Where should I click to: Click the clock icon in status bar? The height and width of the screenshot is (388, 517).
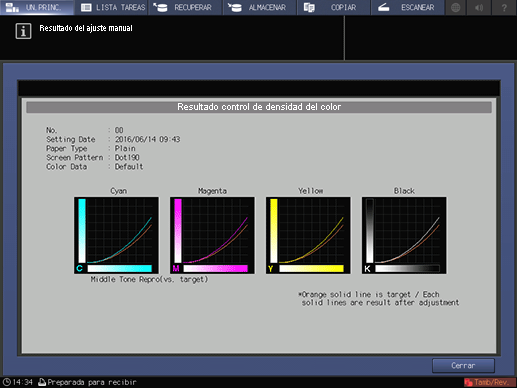click(6, 382)
